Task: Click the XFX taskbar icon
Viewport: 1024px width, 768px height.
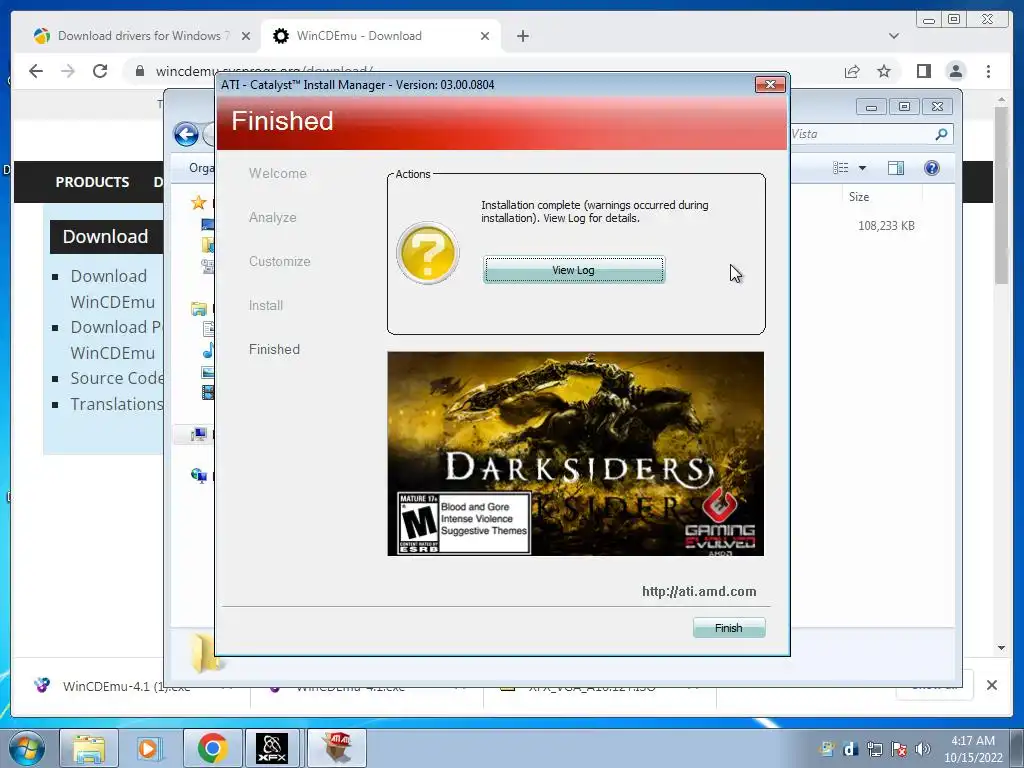Action: 272,748
